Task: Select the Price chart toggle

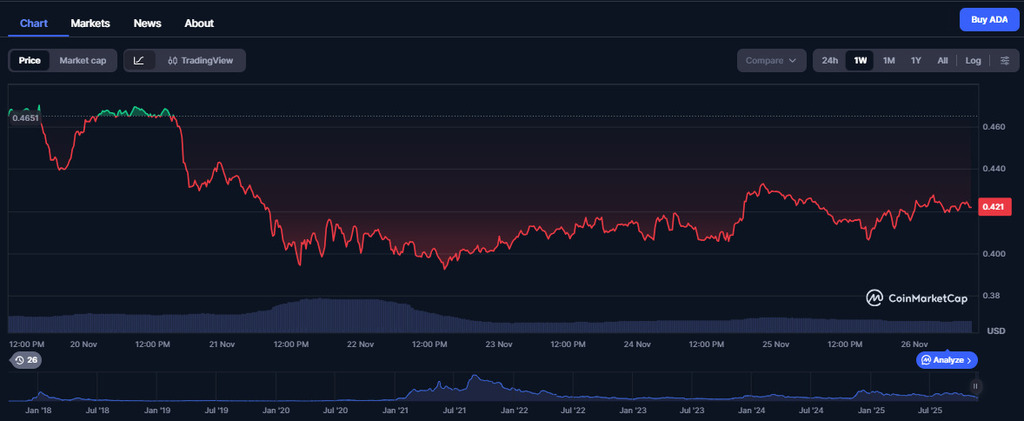Action: click(30, 61)
